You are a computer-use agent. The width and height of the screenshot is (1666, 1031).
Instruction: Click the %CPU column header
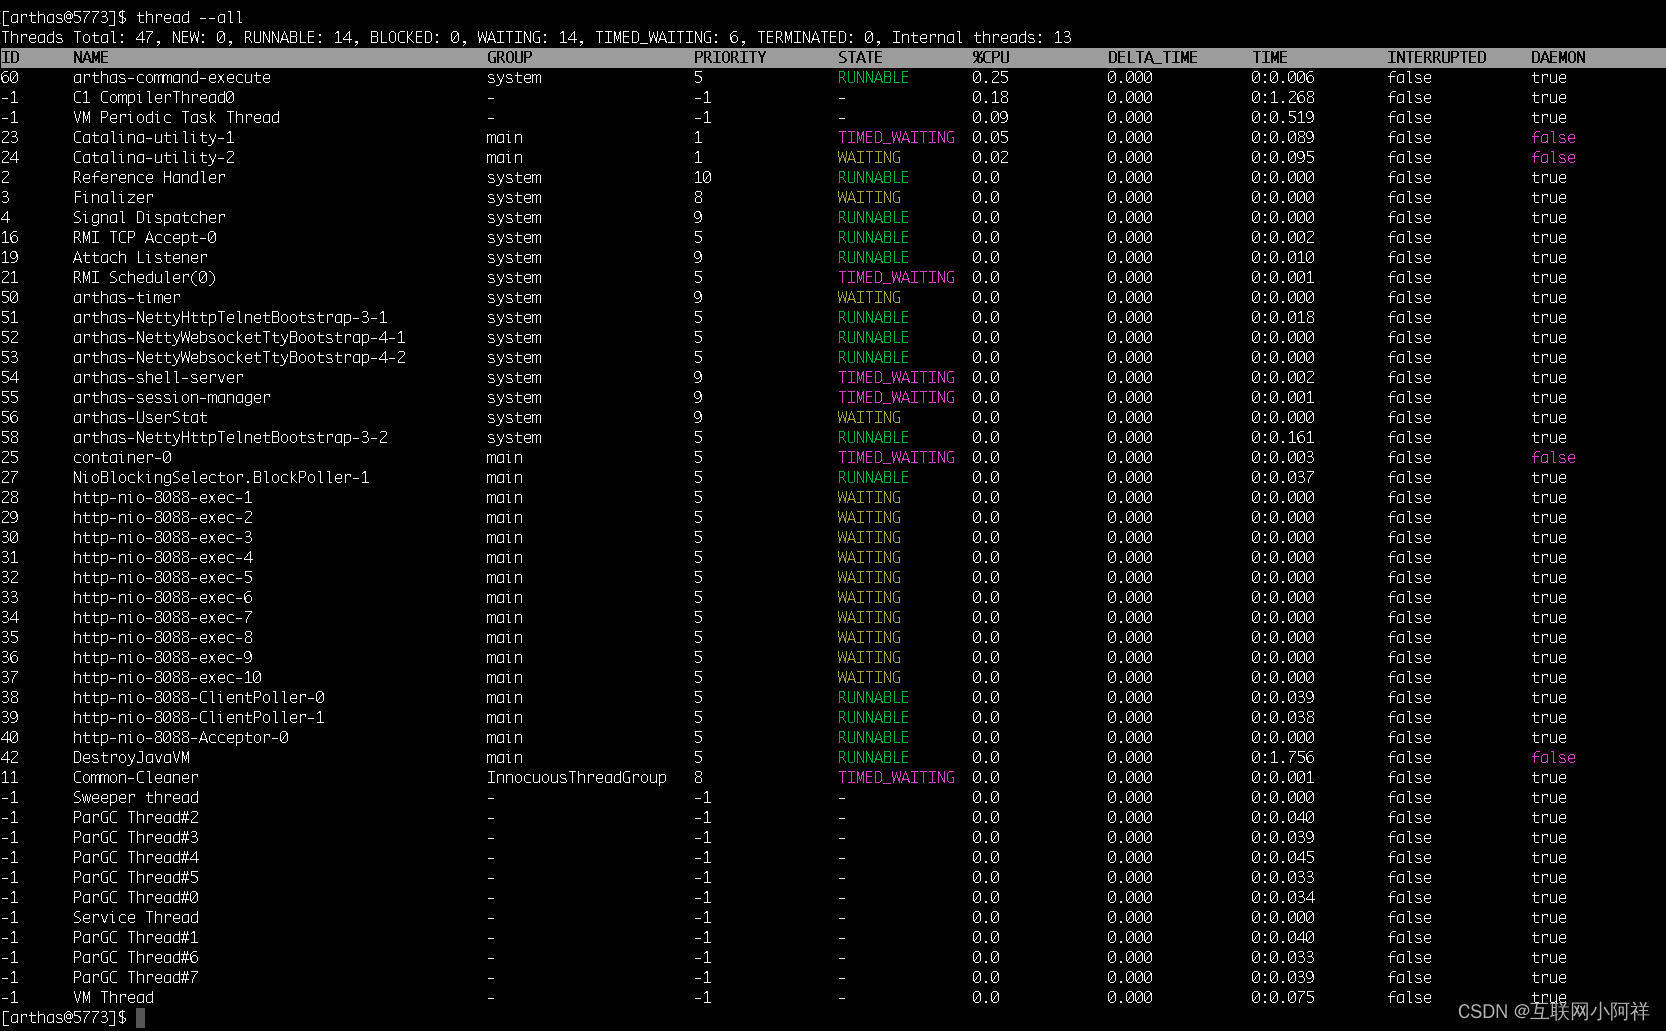991,57
